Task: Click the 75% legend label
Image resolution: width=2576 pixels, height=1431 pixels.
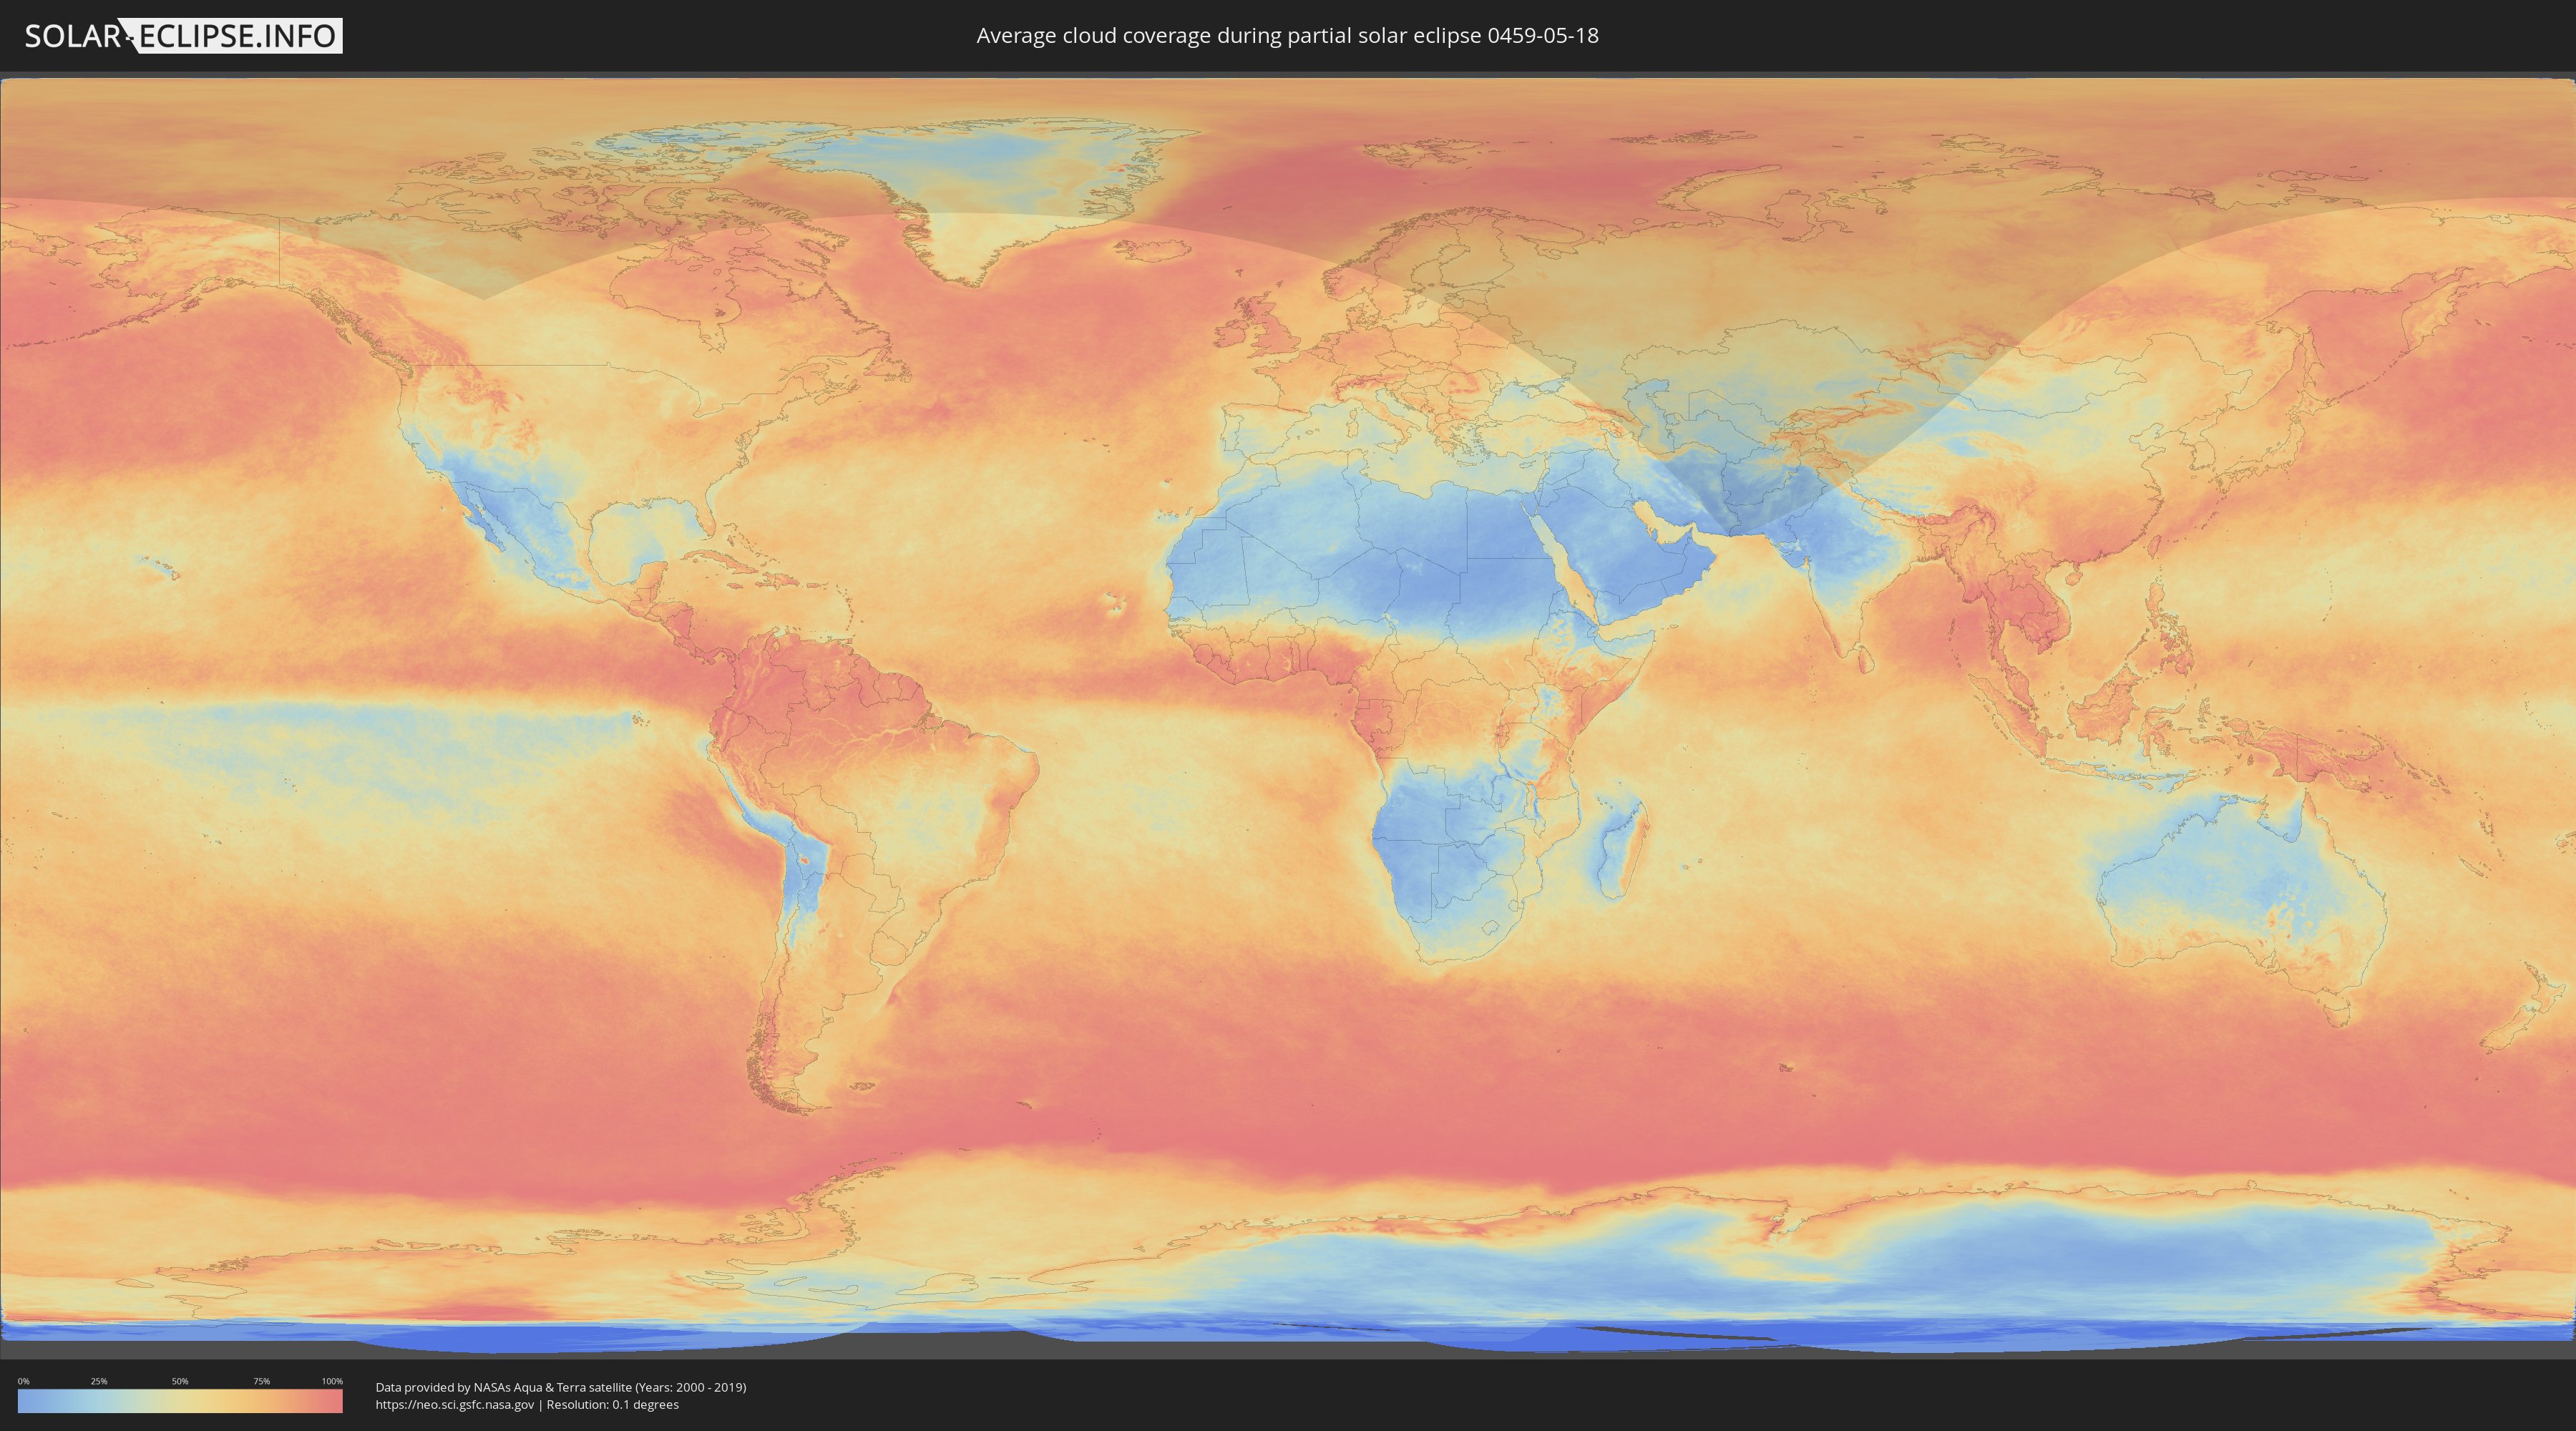Action: click(261, 1381)
